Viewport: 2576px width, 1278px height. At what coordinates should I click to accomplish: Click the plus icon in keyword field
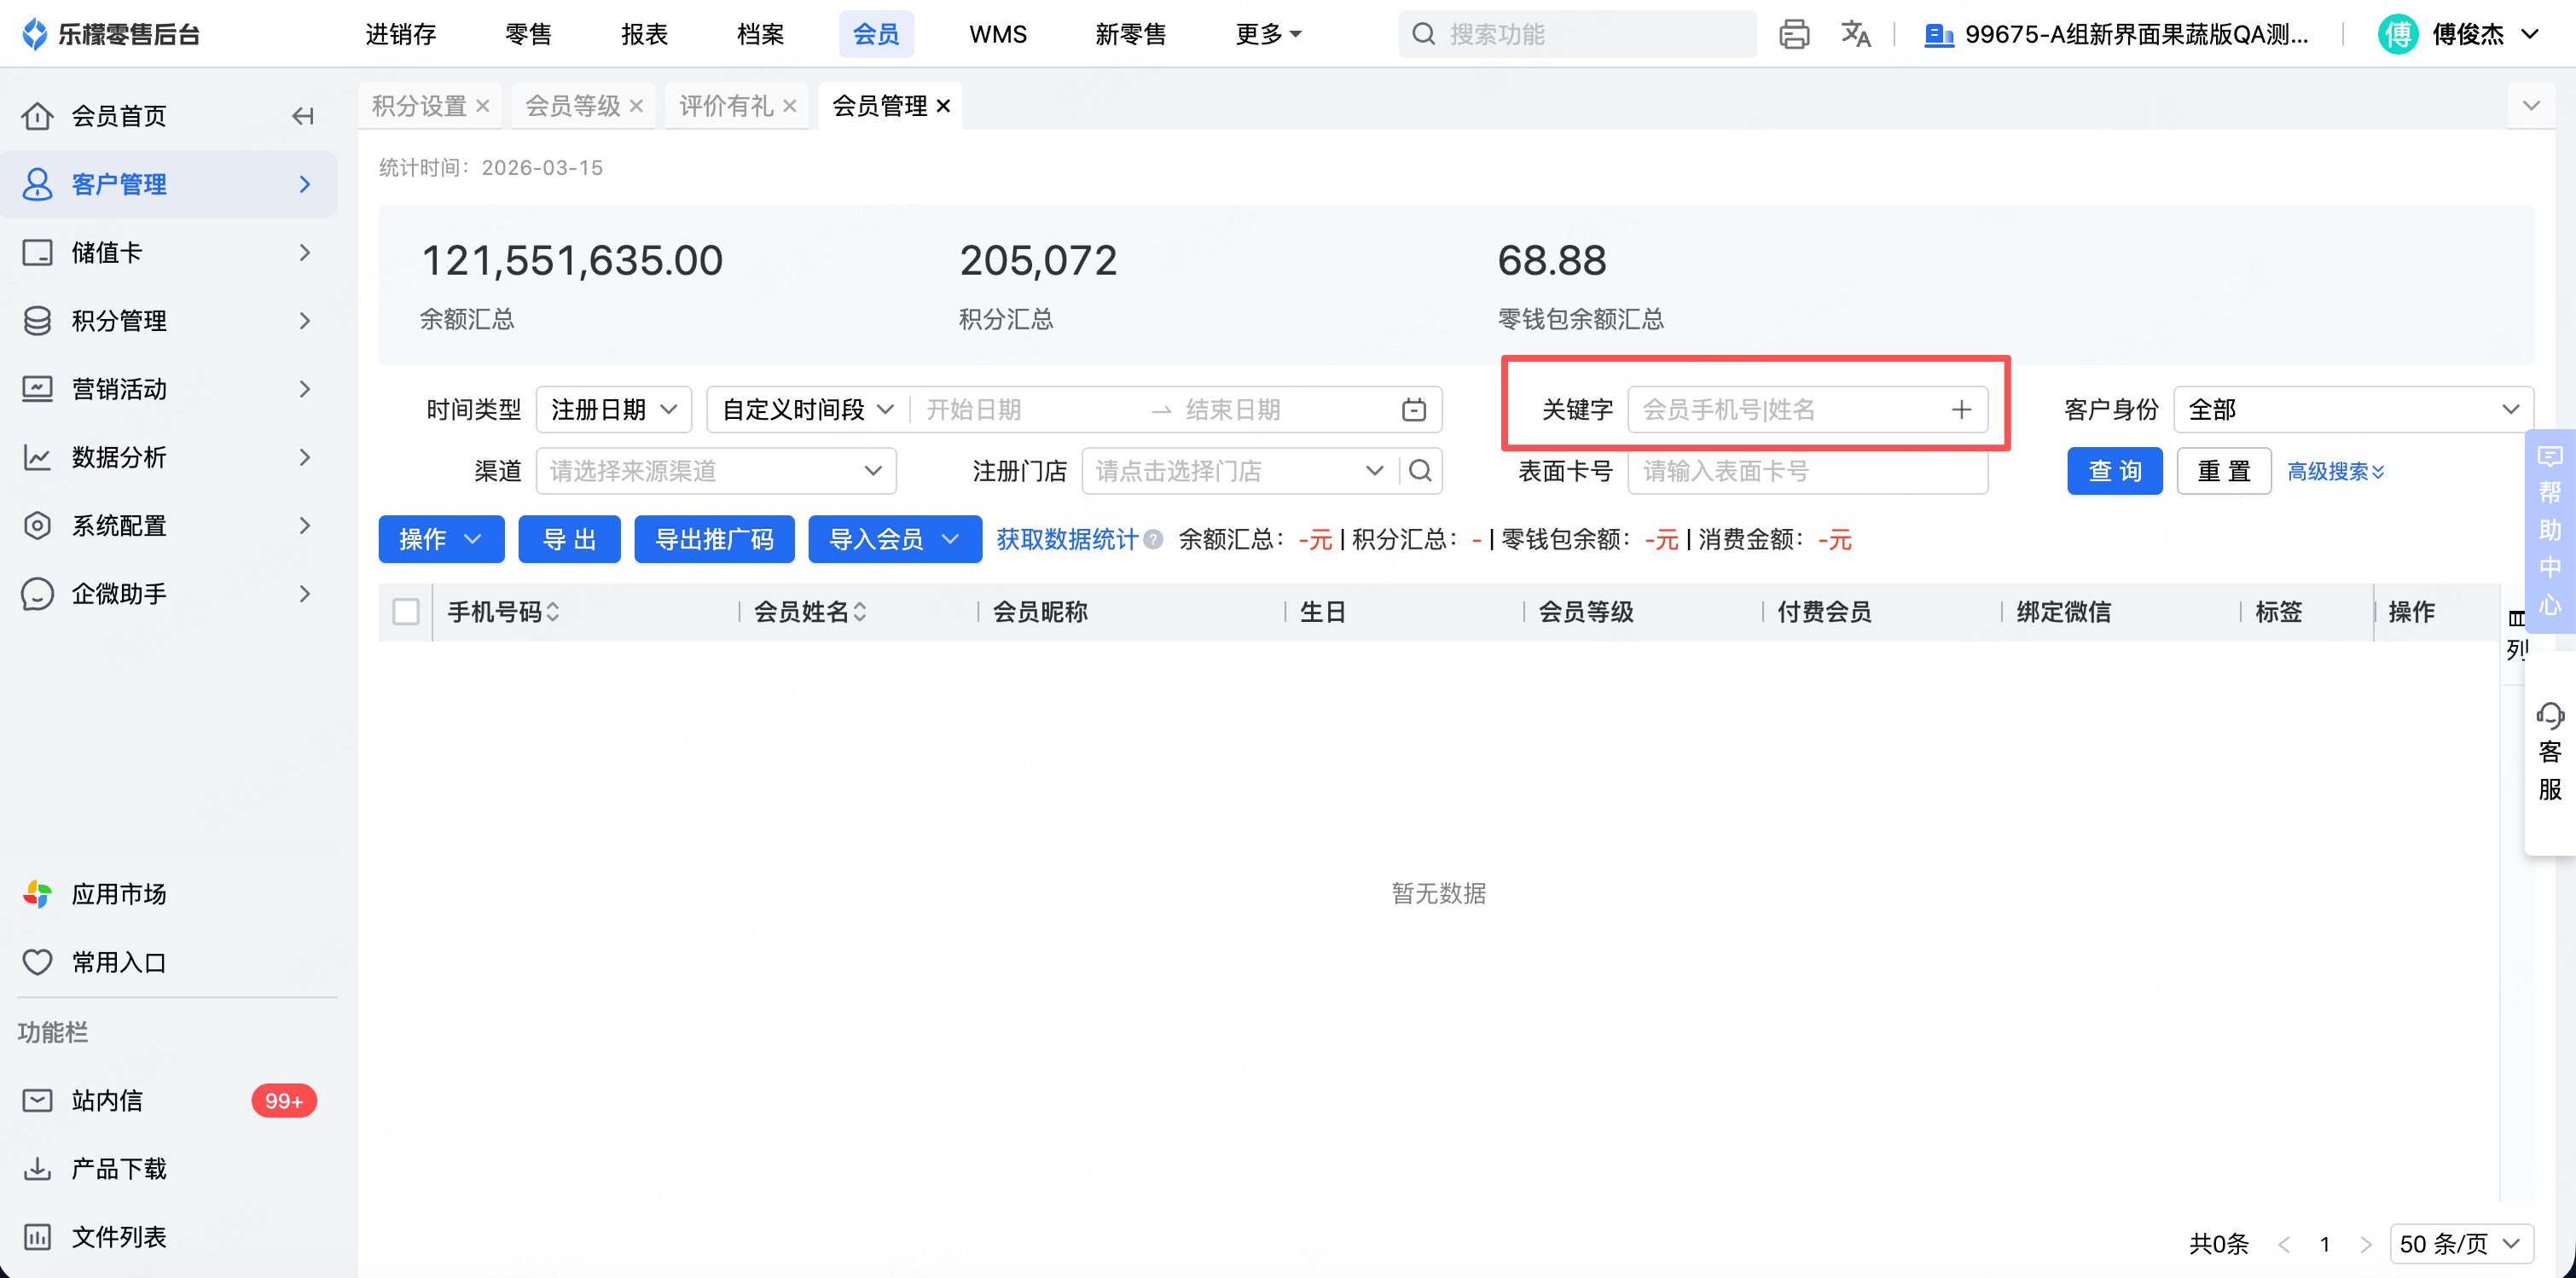[x=1961, y=410]
